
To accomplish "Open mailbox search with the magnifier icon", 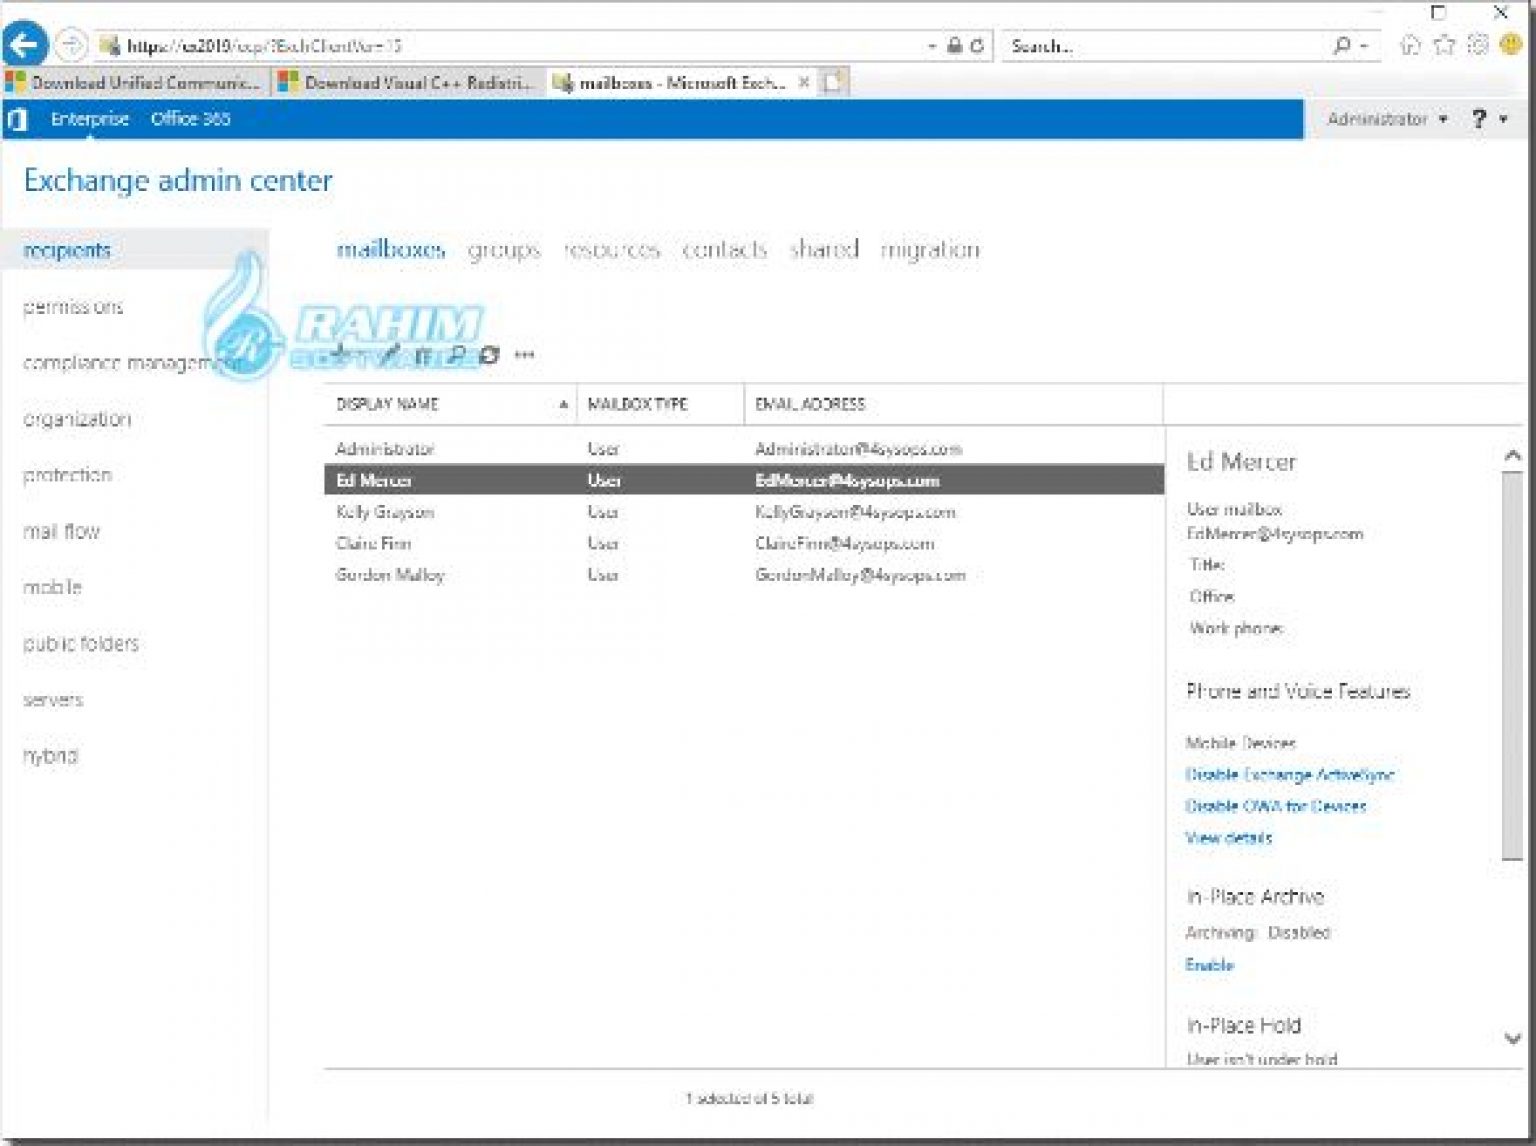I will (457, 356).
